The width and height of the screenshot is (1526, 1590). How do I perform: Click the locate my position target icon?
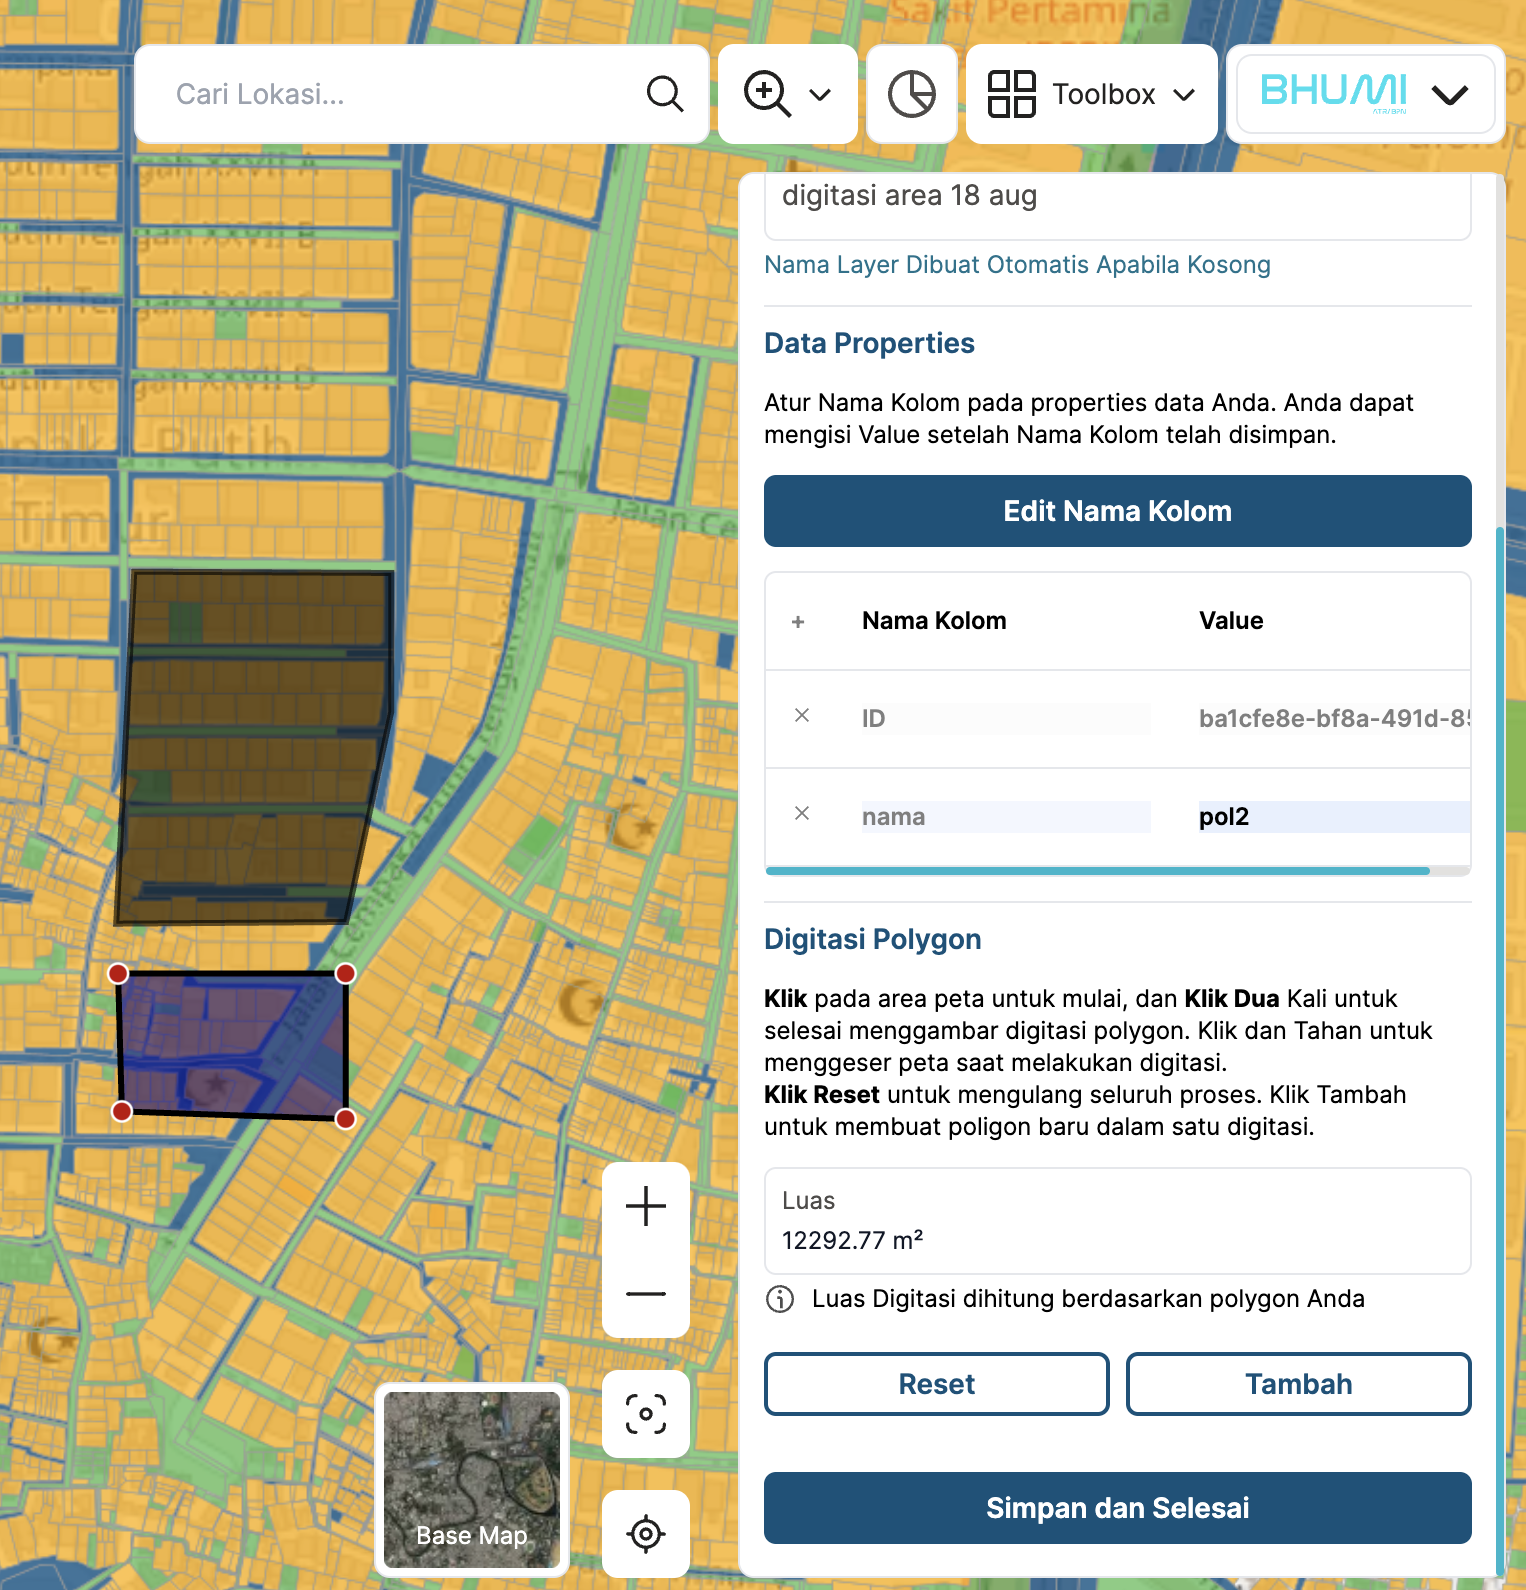(x=646, y=1533)
